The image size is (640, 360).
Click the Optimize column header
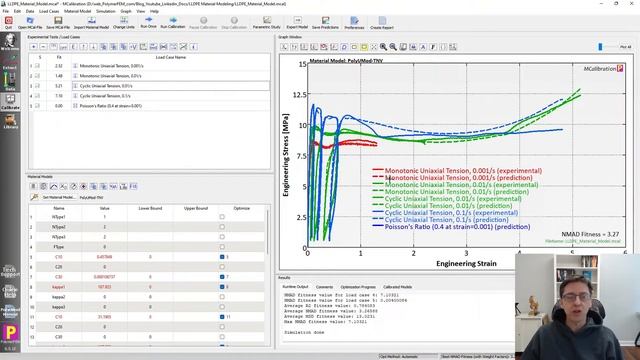tap(242, 208)
